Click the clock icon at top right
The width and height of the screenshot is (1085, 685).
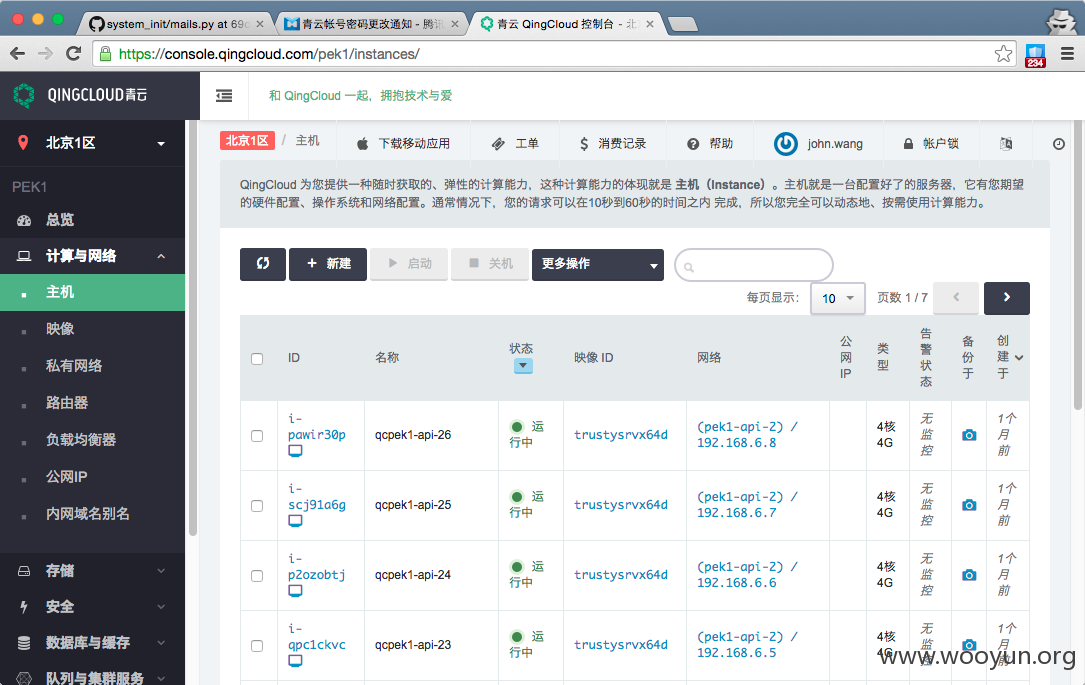coord(1059,144)
